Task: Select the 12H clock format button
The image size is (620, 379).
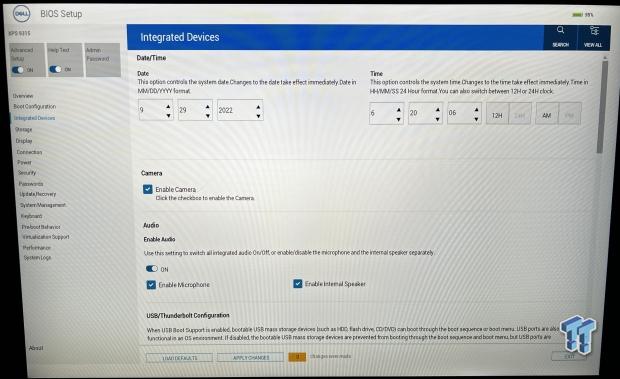Action: click(497, 115)
